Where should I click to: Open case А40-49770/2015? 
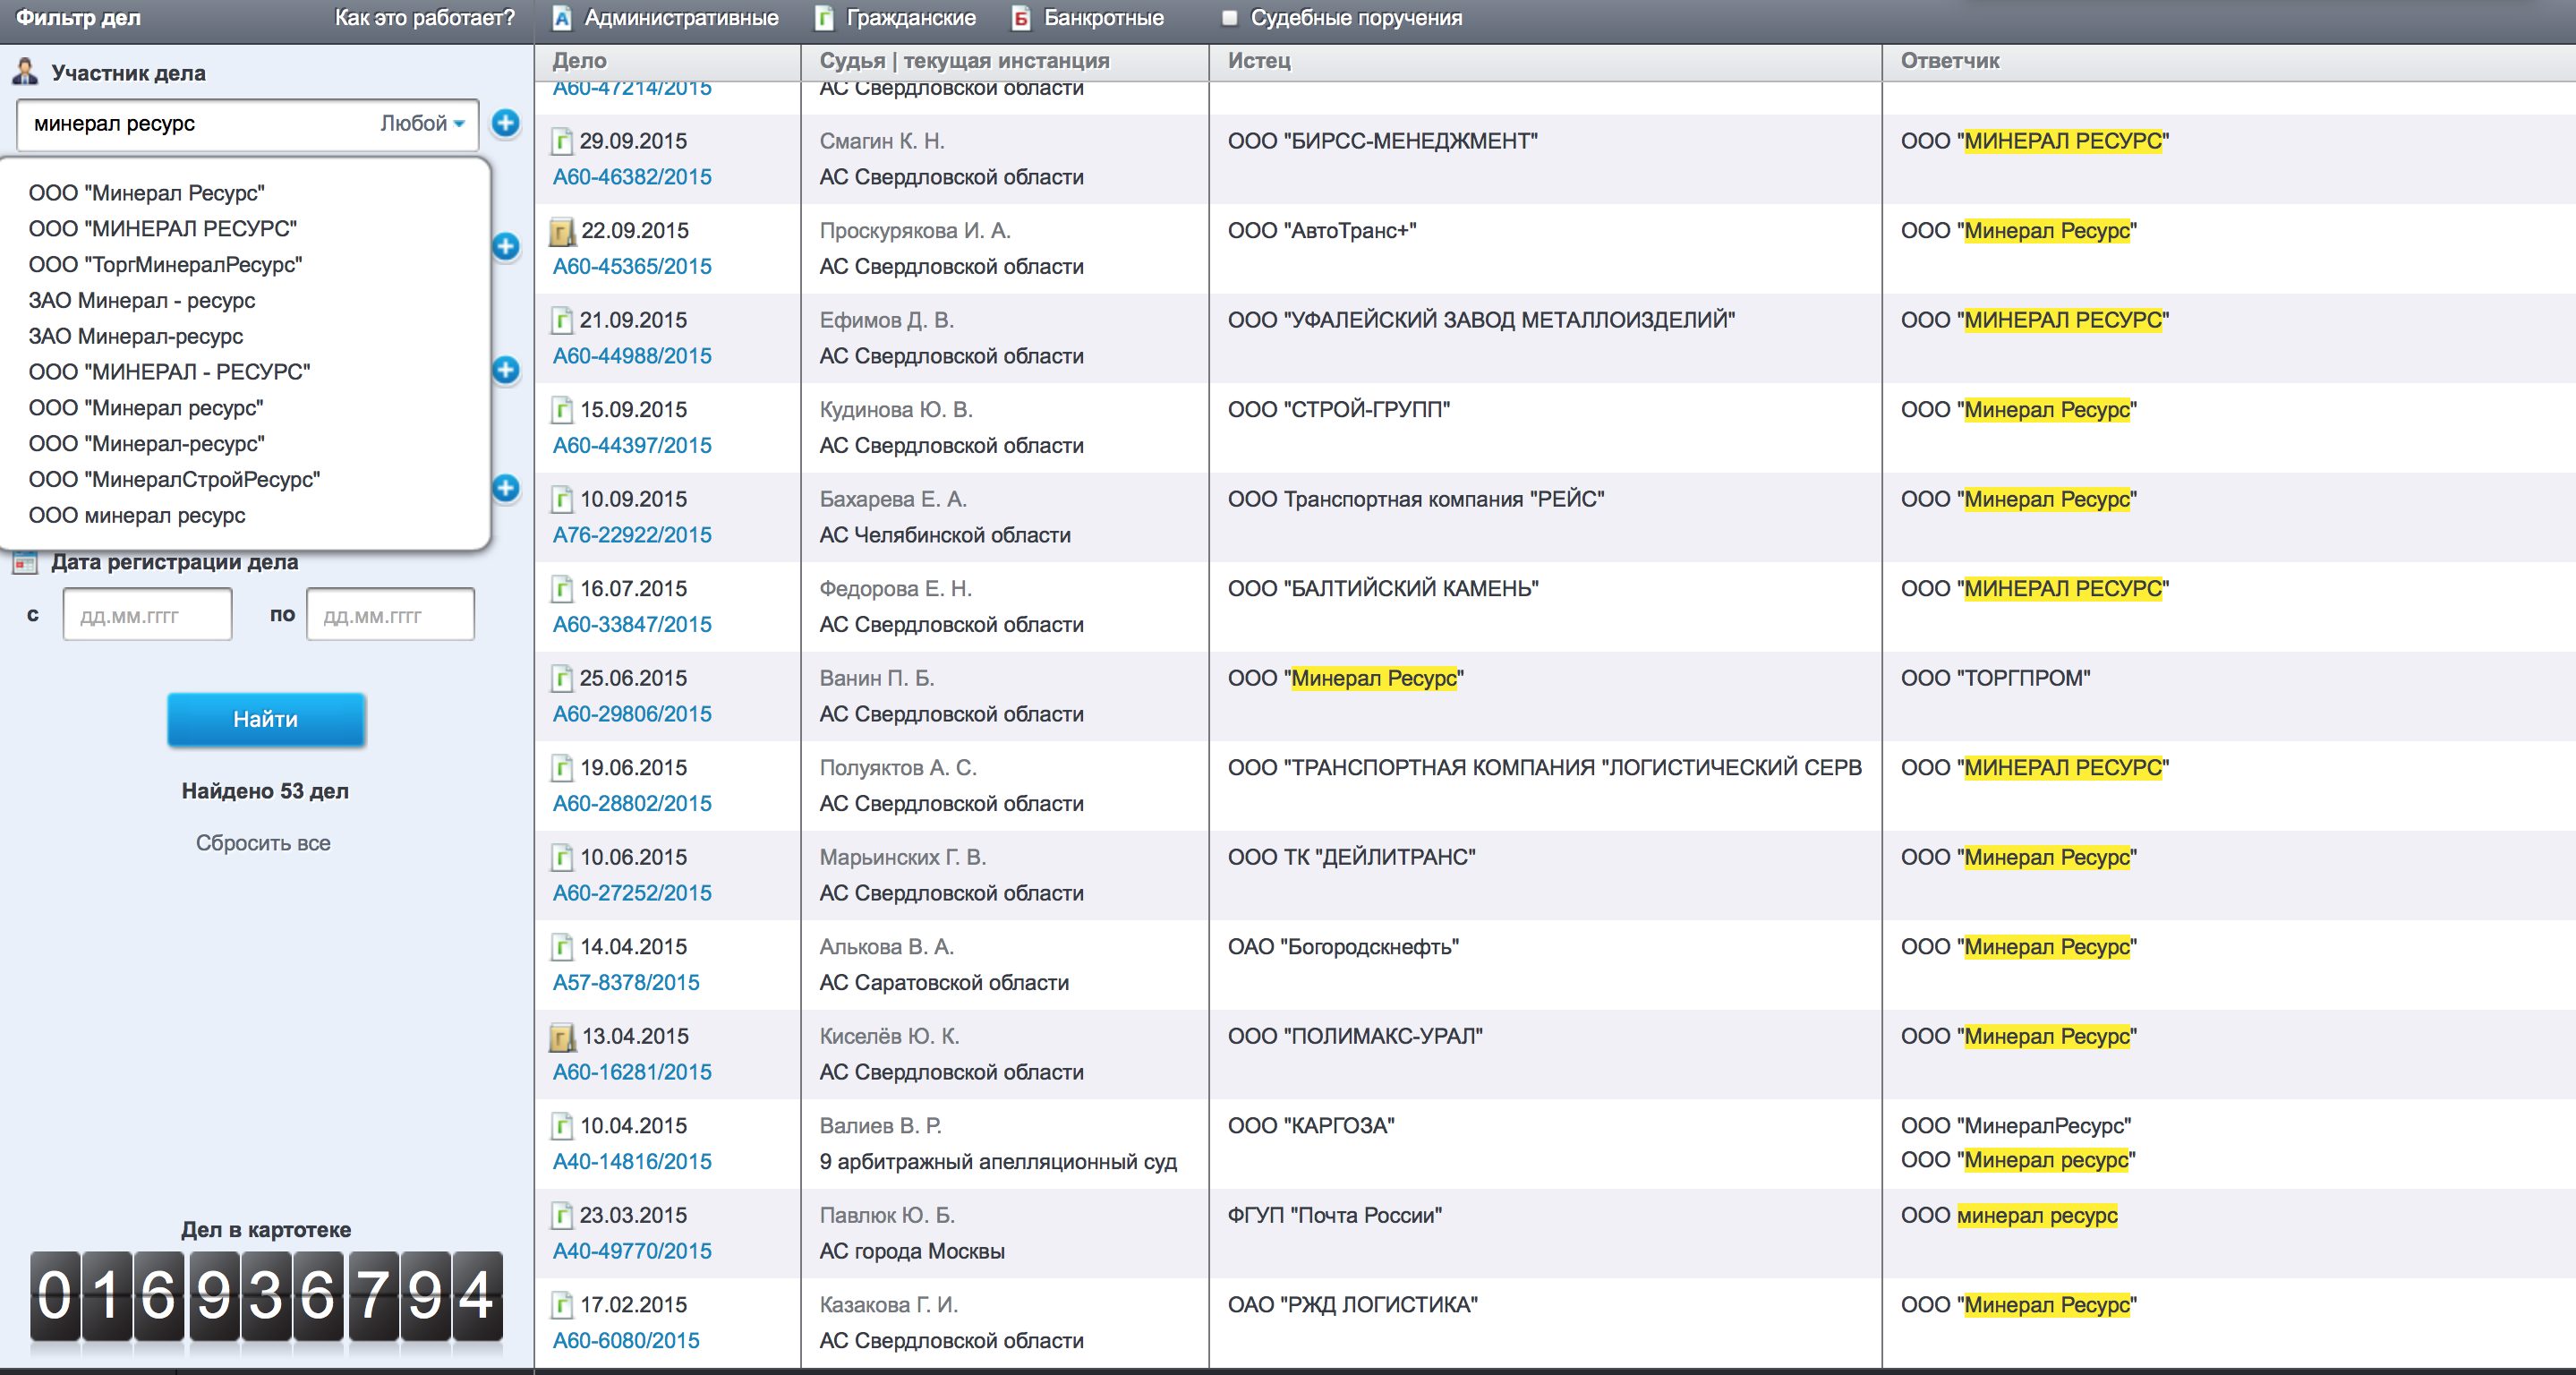coord(632,1251)
